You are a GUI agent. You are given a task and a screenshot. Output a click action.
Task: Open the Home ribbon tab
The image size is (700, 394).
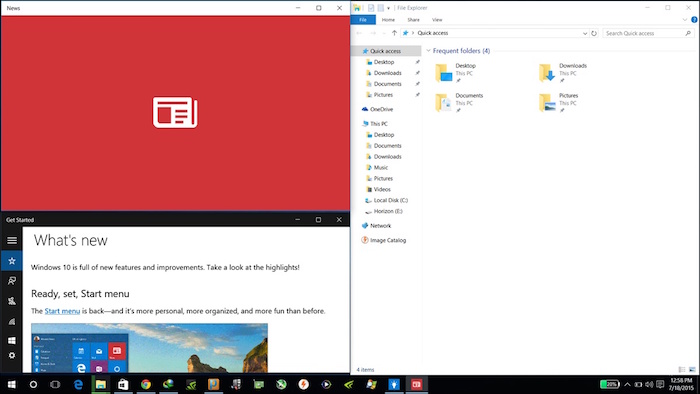(388, 20)
